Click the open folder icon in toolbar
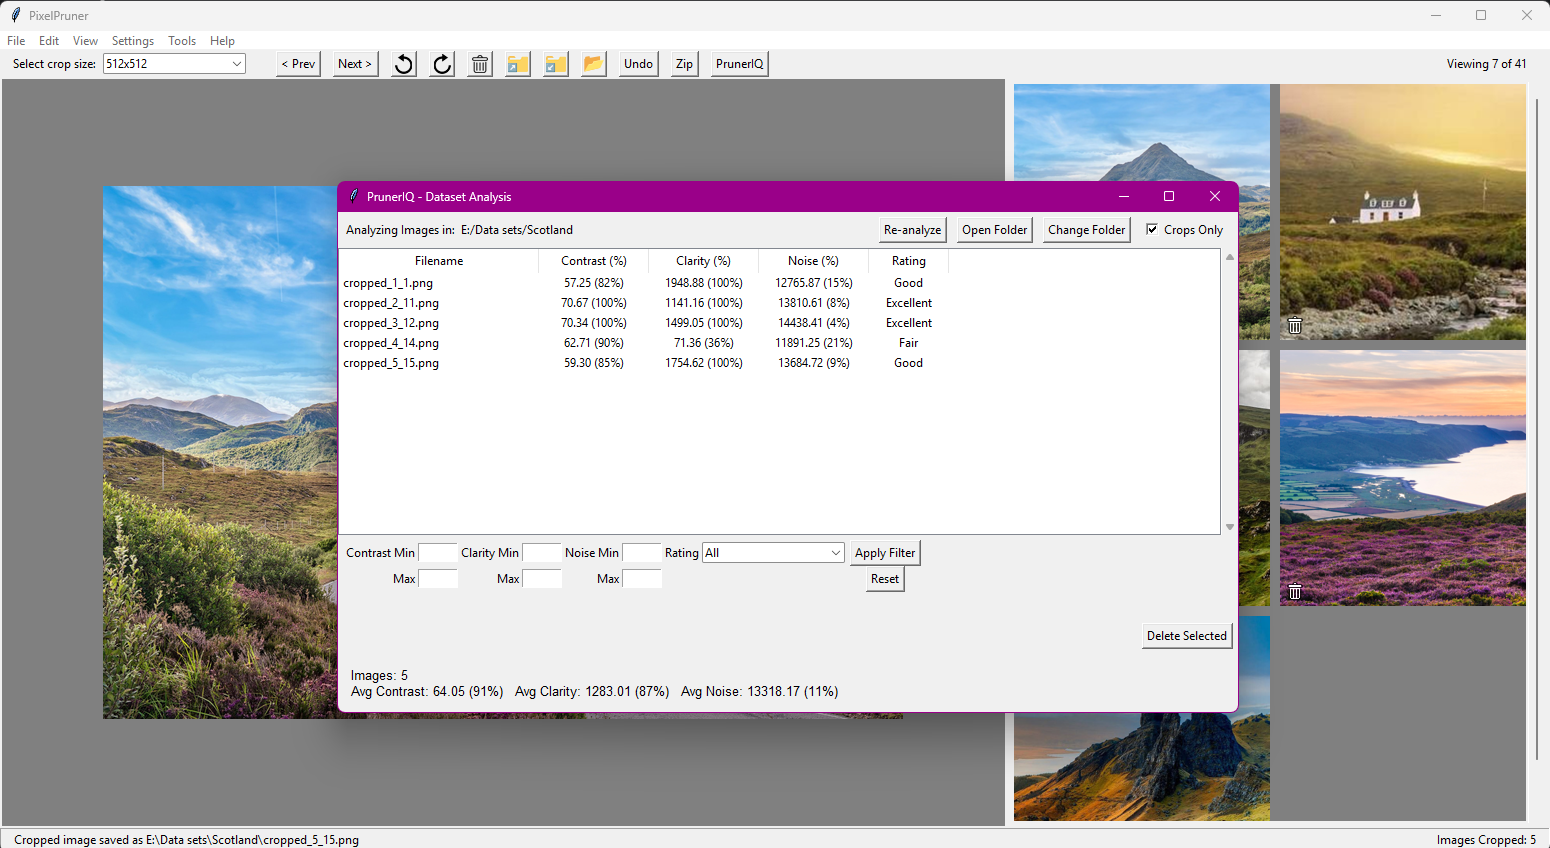The width and height of the screenshot is (1550, 848). [x=594, y=64]
